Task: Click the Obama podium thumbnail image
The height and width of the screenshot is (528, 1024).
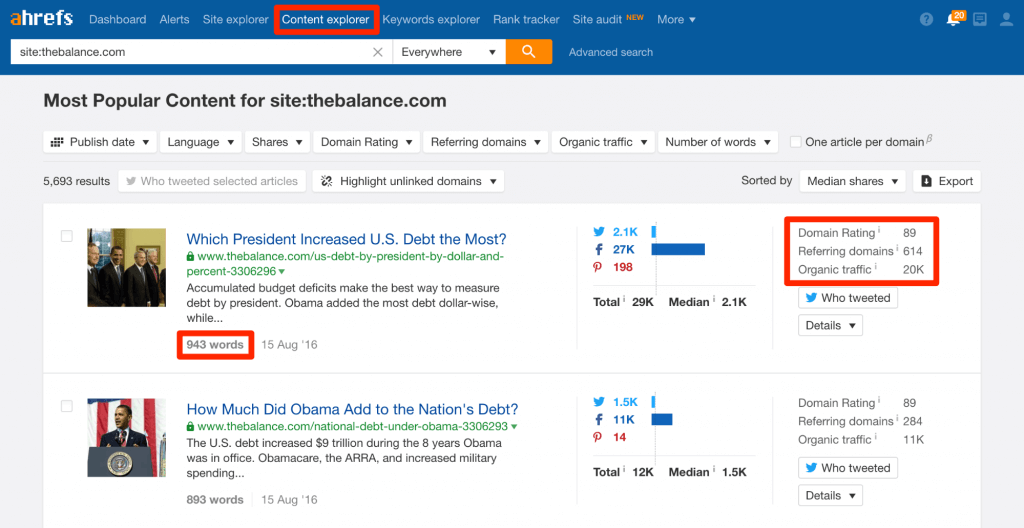Action: 127,437
